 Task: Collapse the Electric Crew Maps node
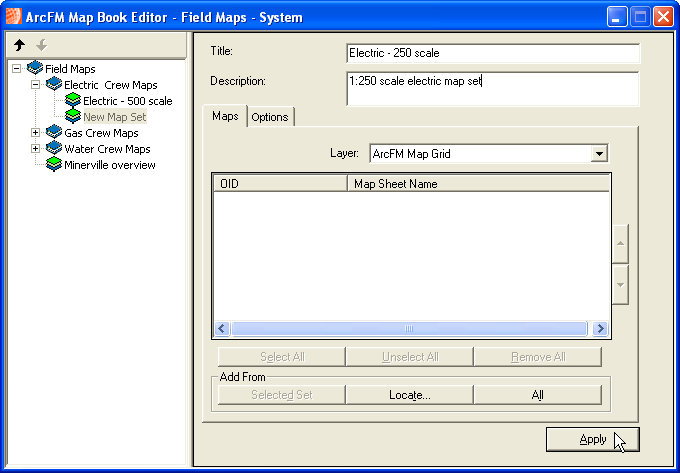pos(36,85)
